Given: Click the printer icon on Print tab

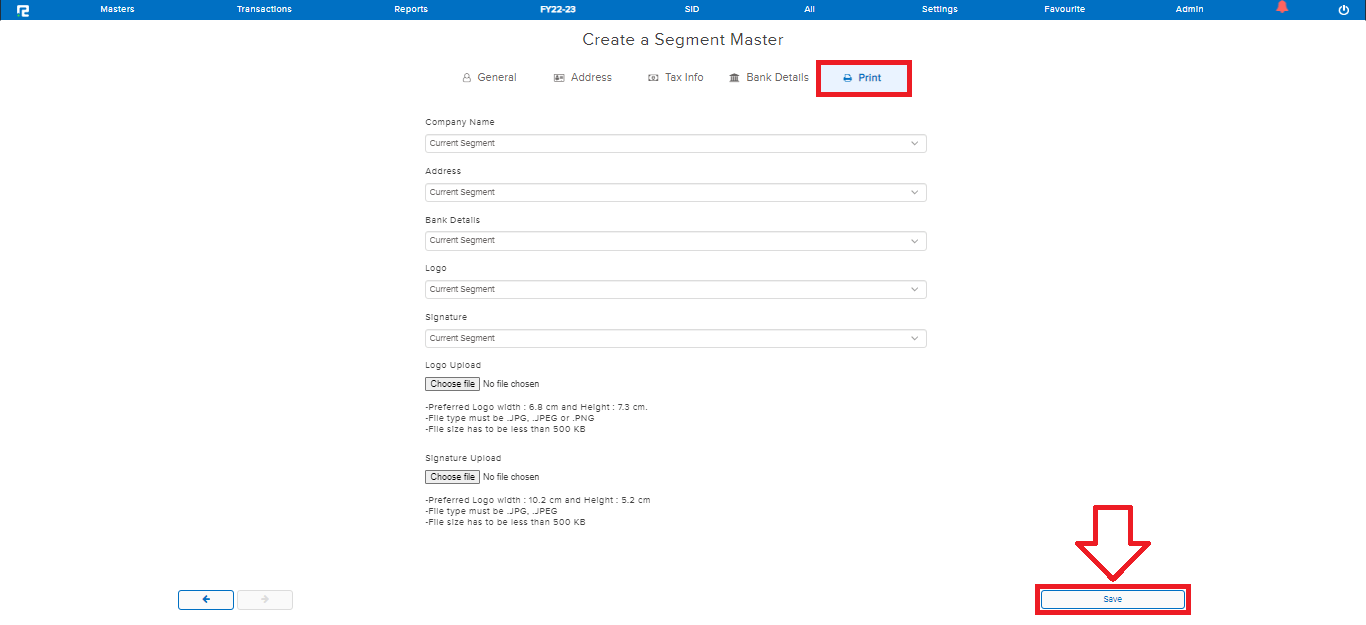Looking at the screenshot, I should 847,77.
